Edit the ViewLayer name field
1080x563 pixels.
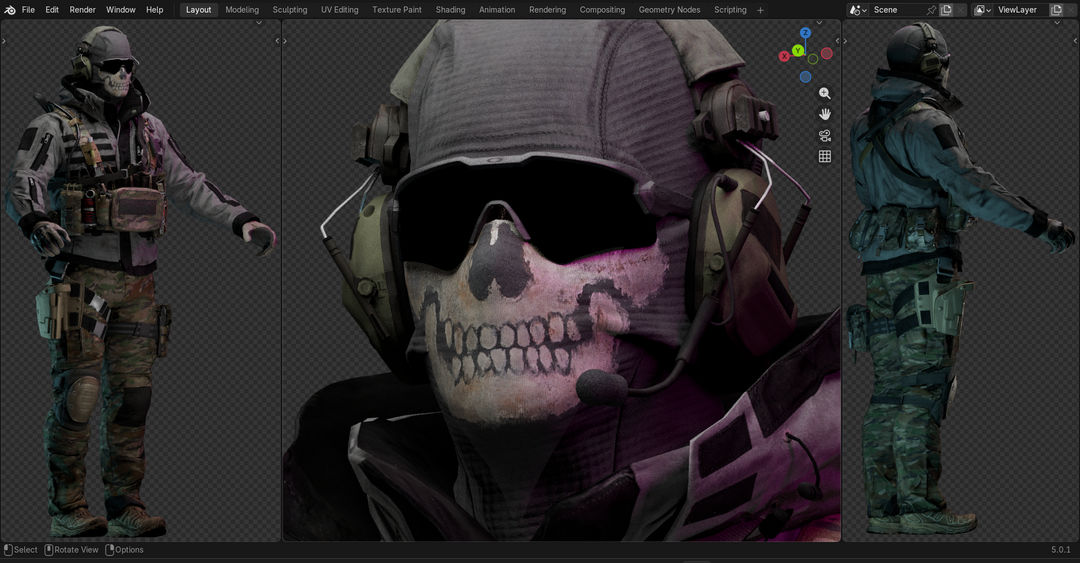click(x=1021, y=10)
